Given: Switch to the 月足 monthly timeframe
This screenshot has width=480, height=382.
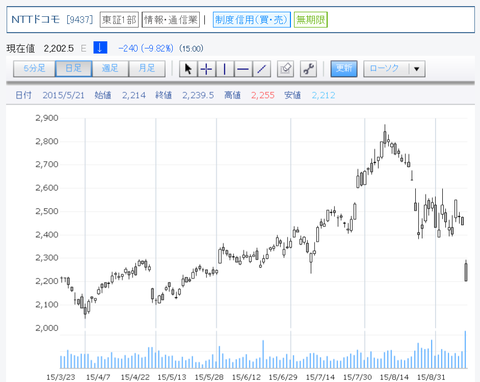Looking at the screenshot, I should [x=147, y=69].
